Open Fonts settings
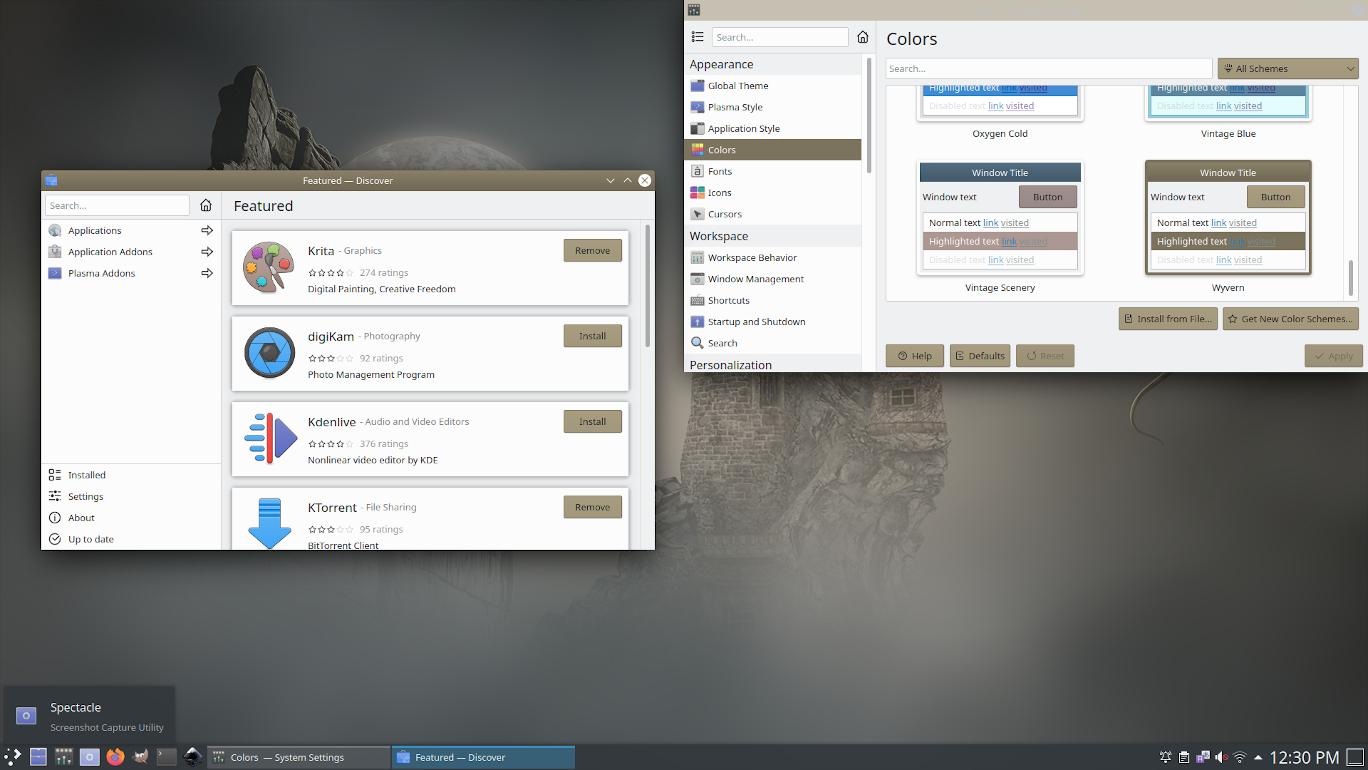Screen dimensions: 1368x770 pos(773,171)
